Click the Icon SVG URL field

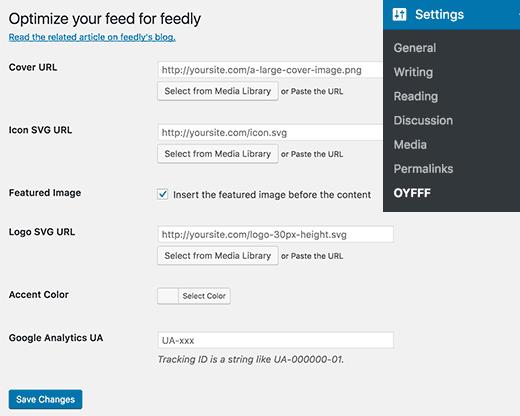tap(270, 133)
